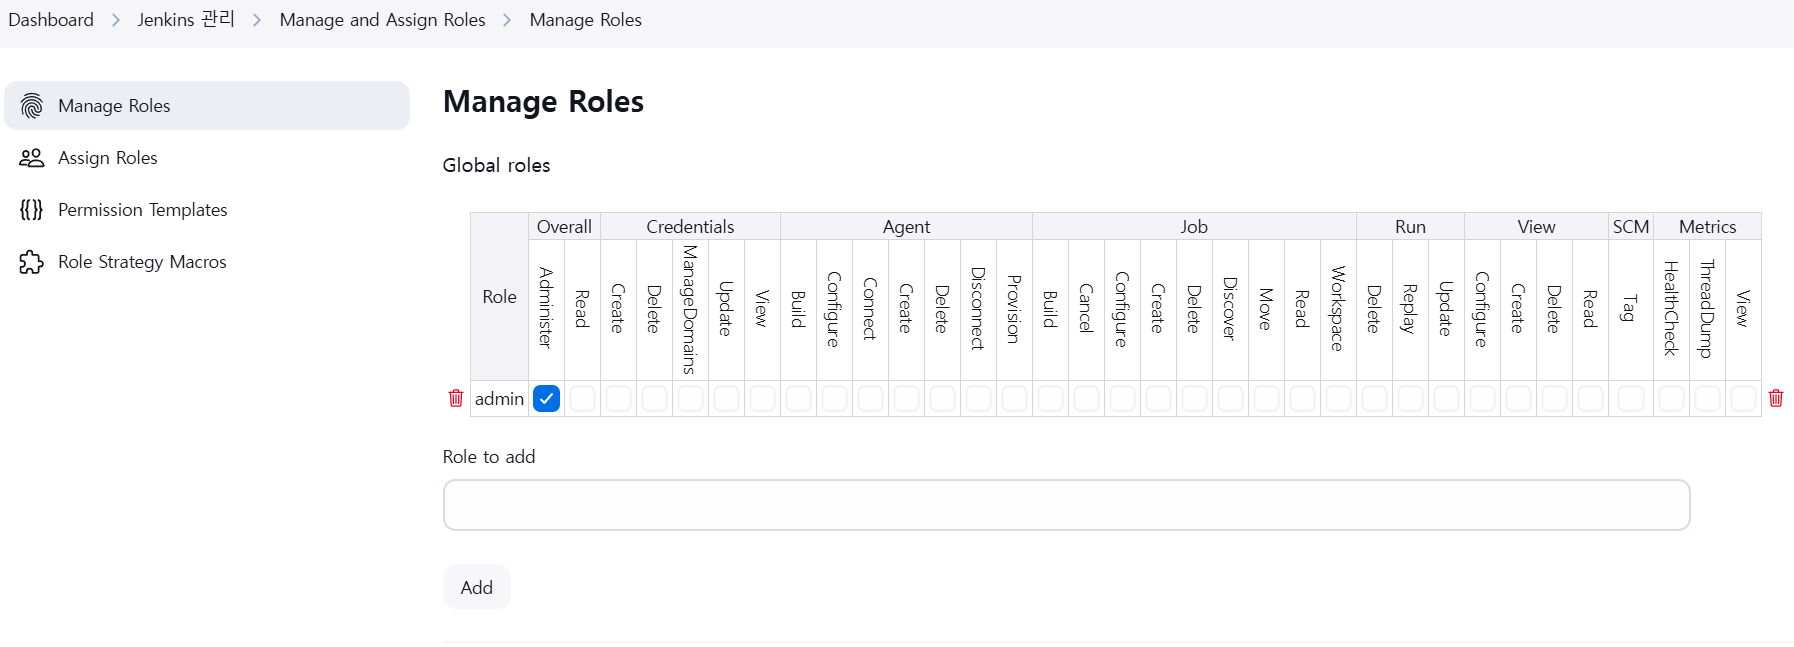Viewport: 1794px width, 647px height.
Task: Click chevron after Manage and Assign Roles
Action: 507,20
